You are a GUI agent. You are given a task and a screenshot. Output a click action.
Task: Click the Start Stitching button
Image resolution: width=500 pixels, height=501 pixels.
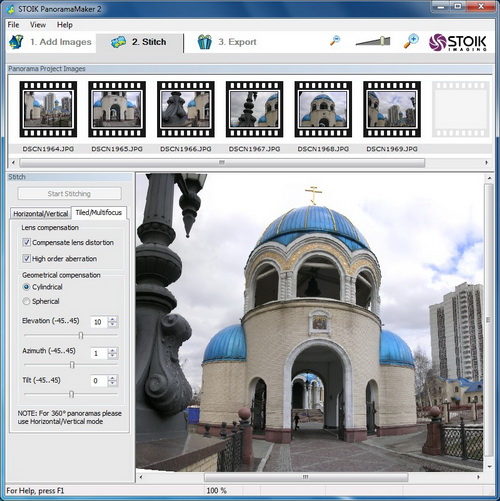[69, 194]
